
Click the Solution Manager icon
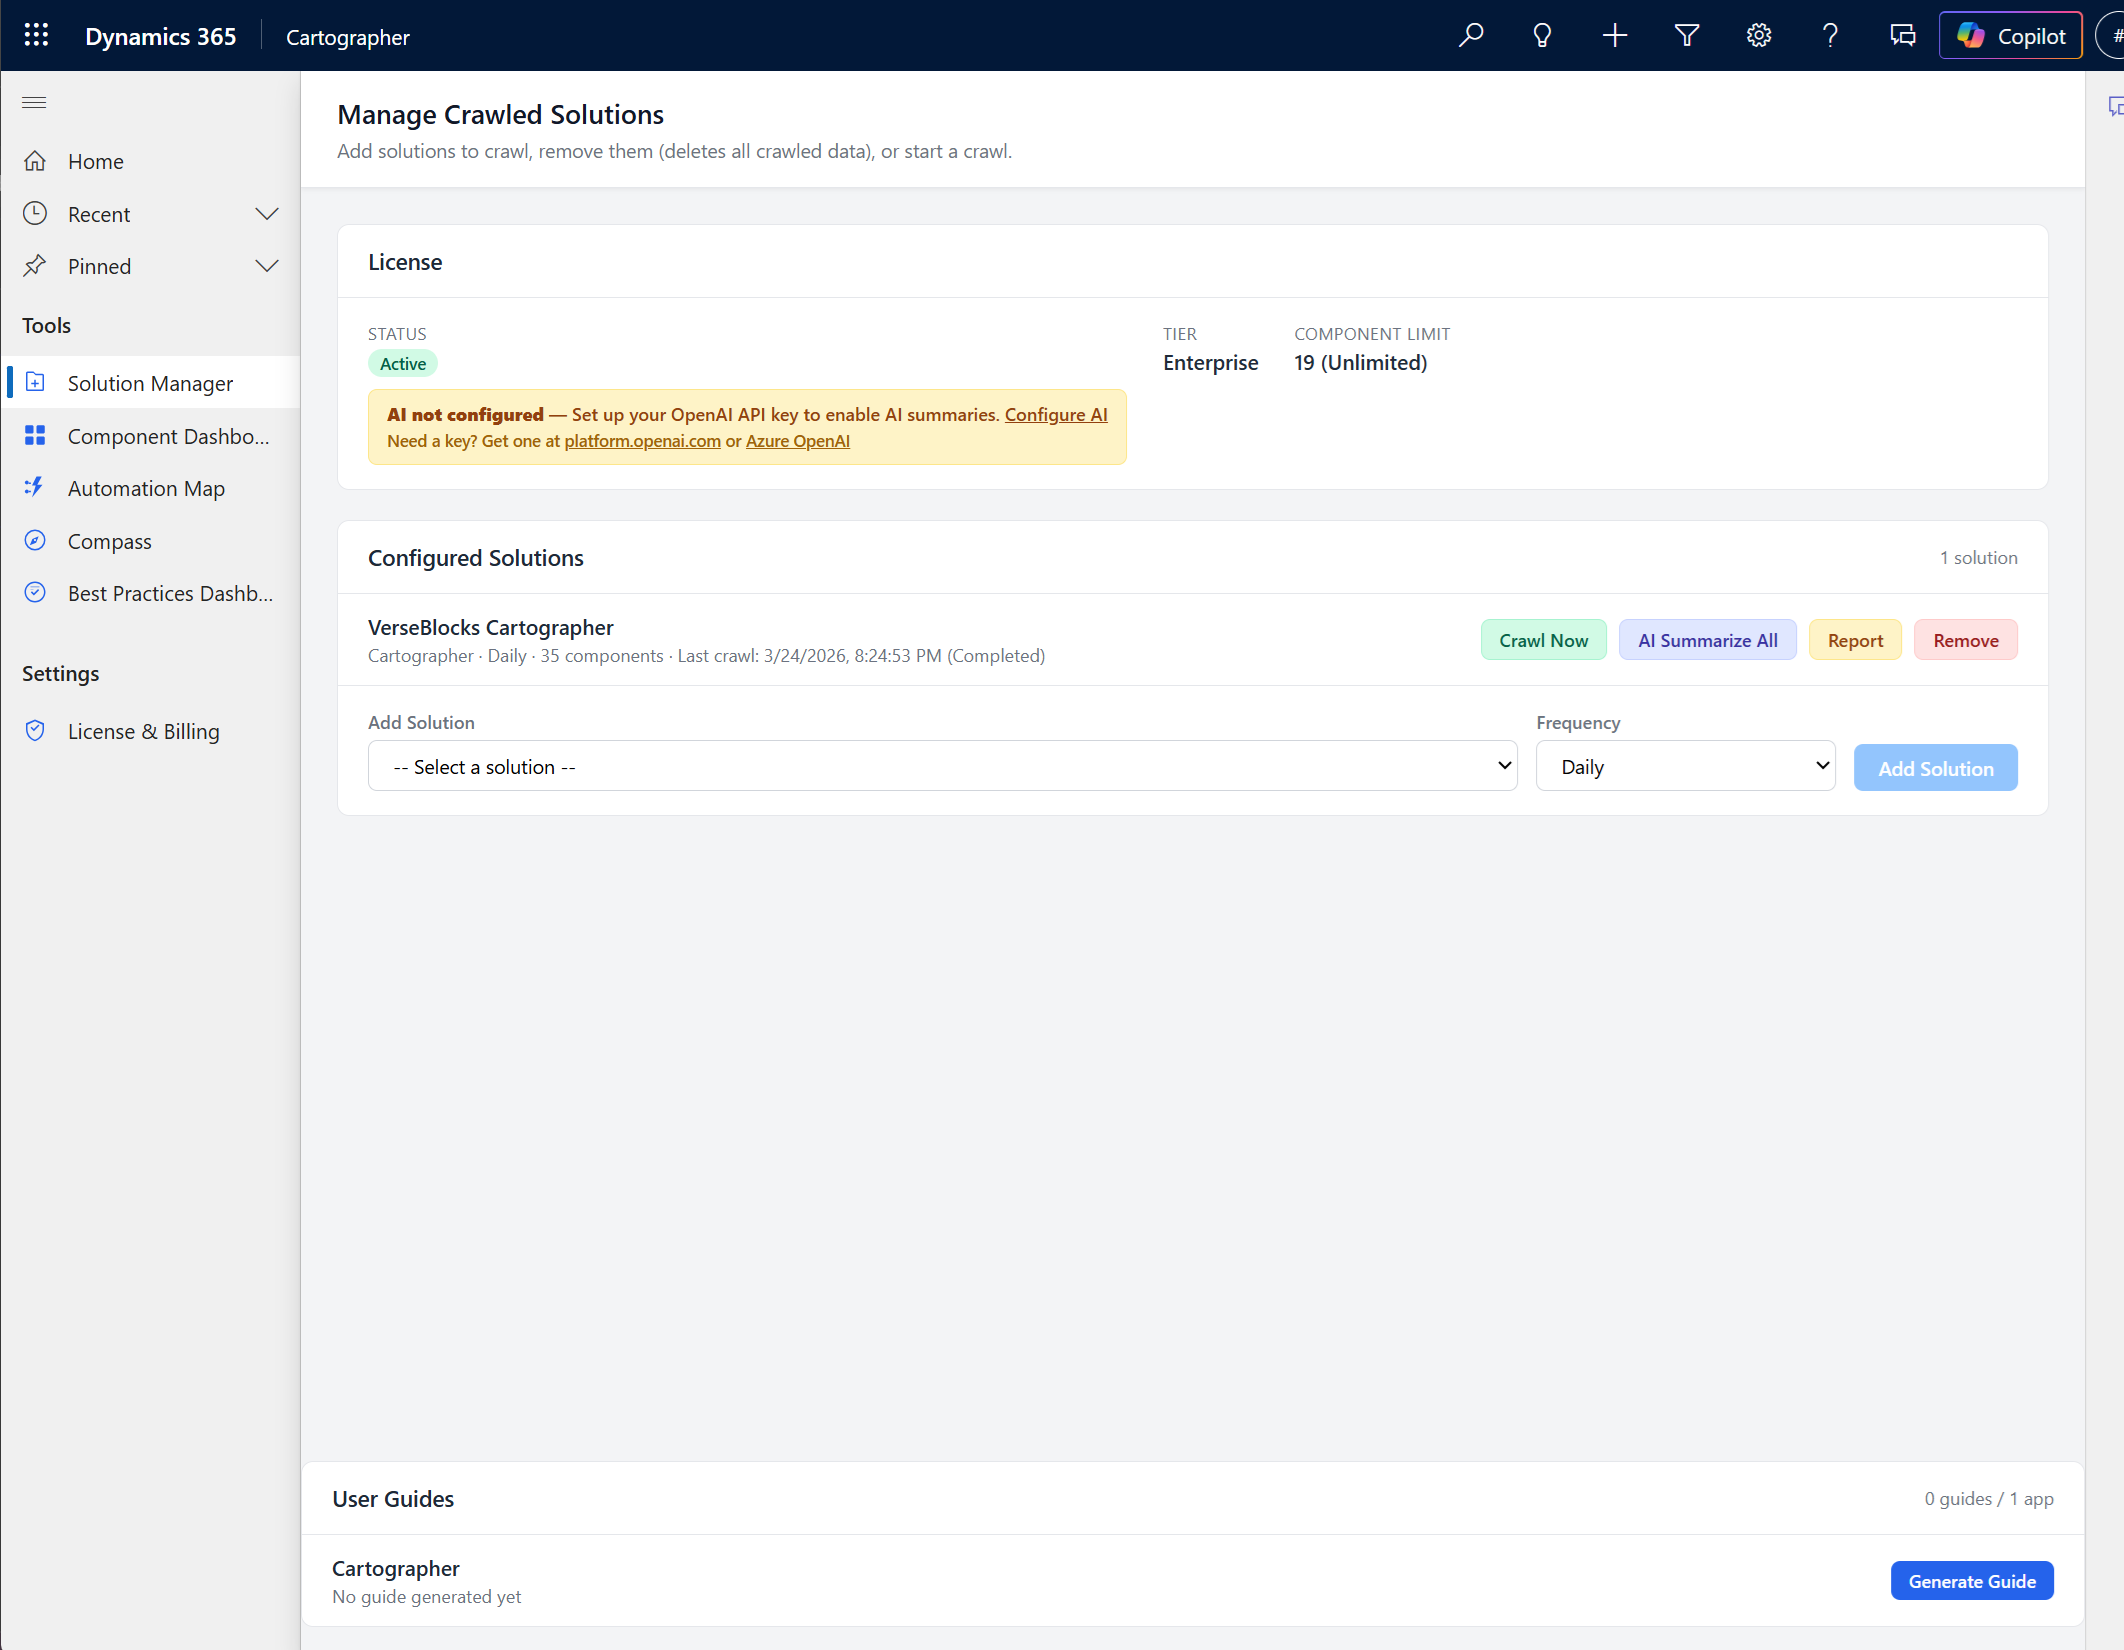click(35, 383)
